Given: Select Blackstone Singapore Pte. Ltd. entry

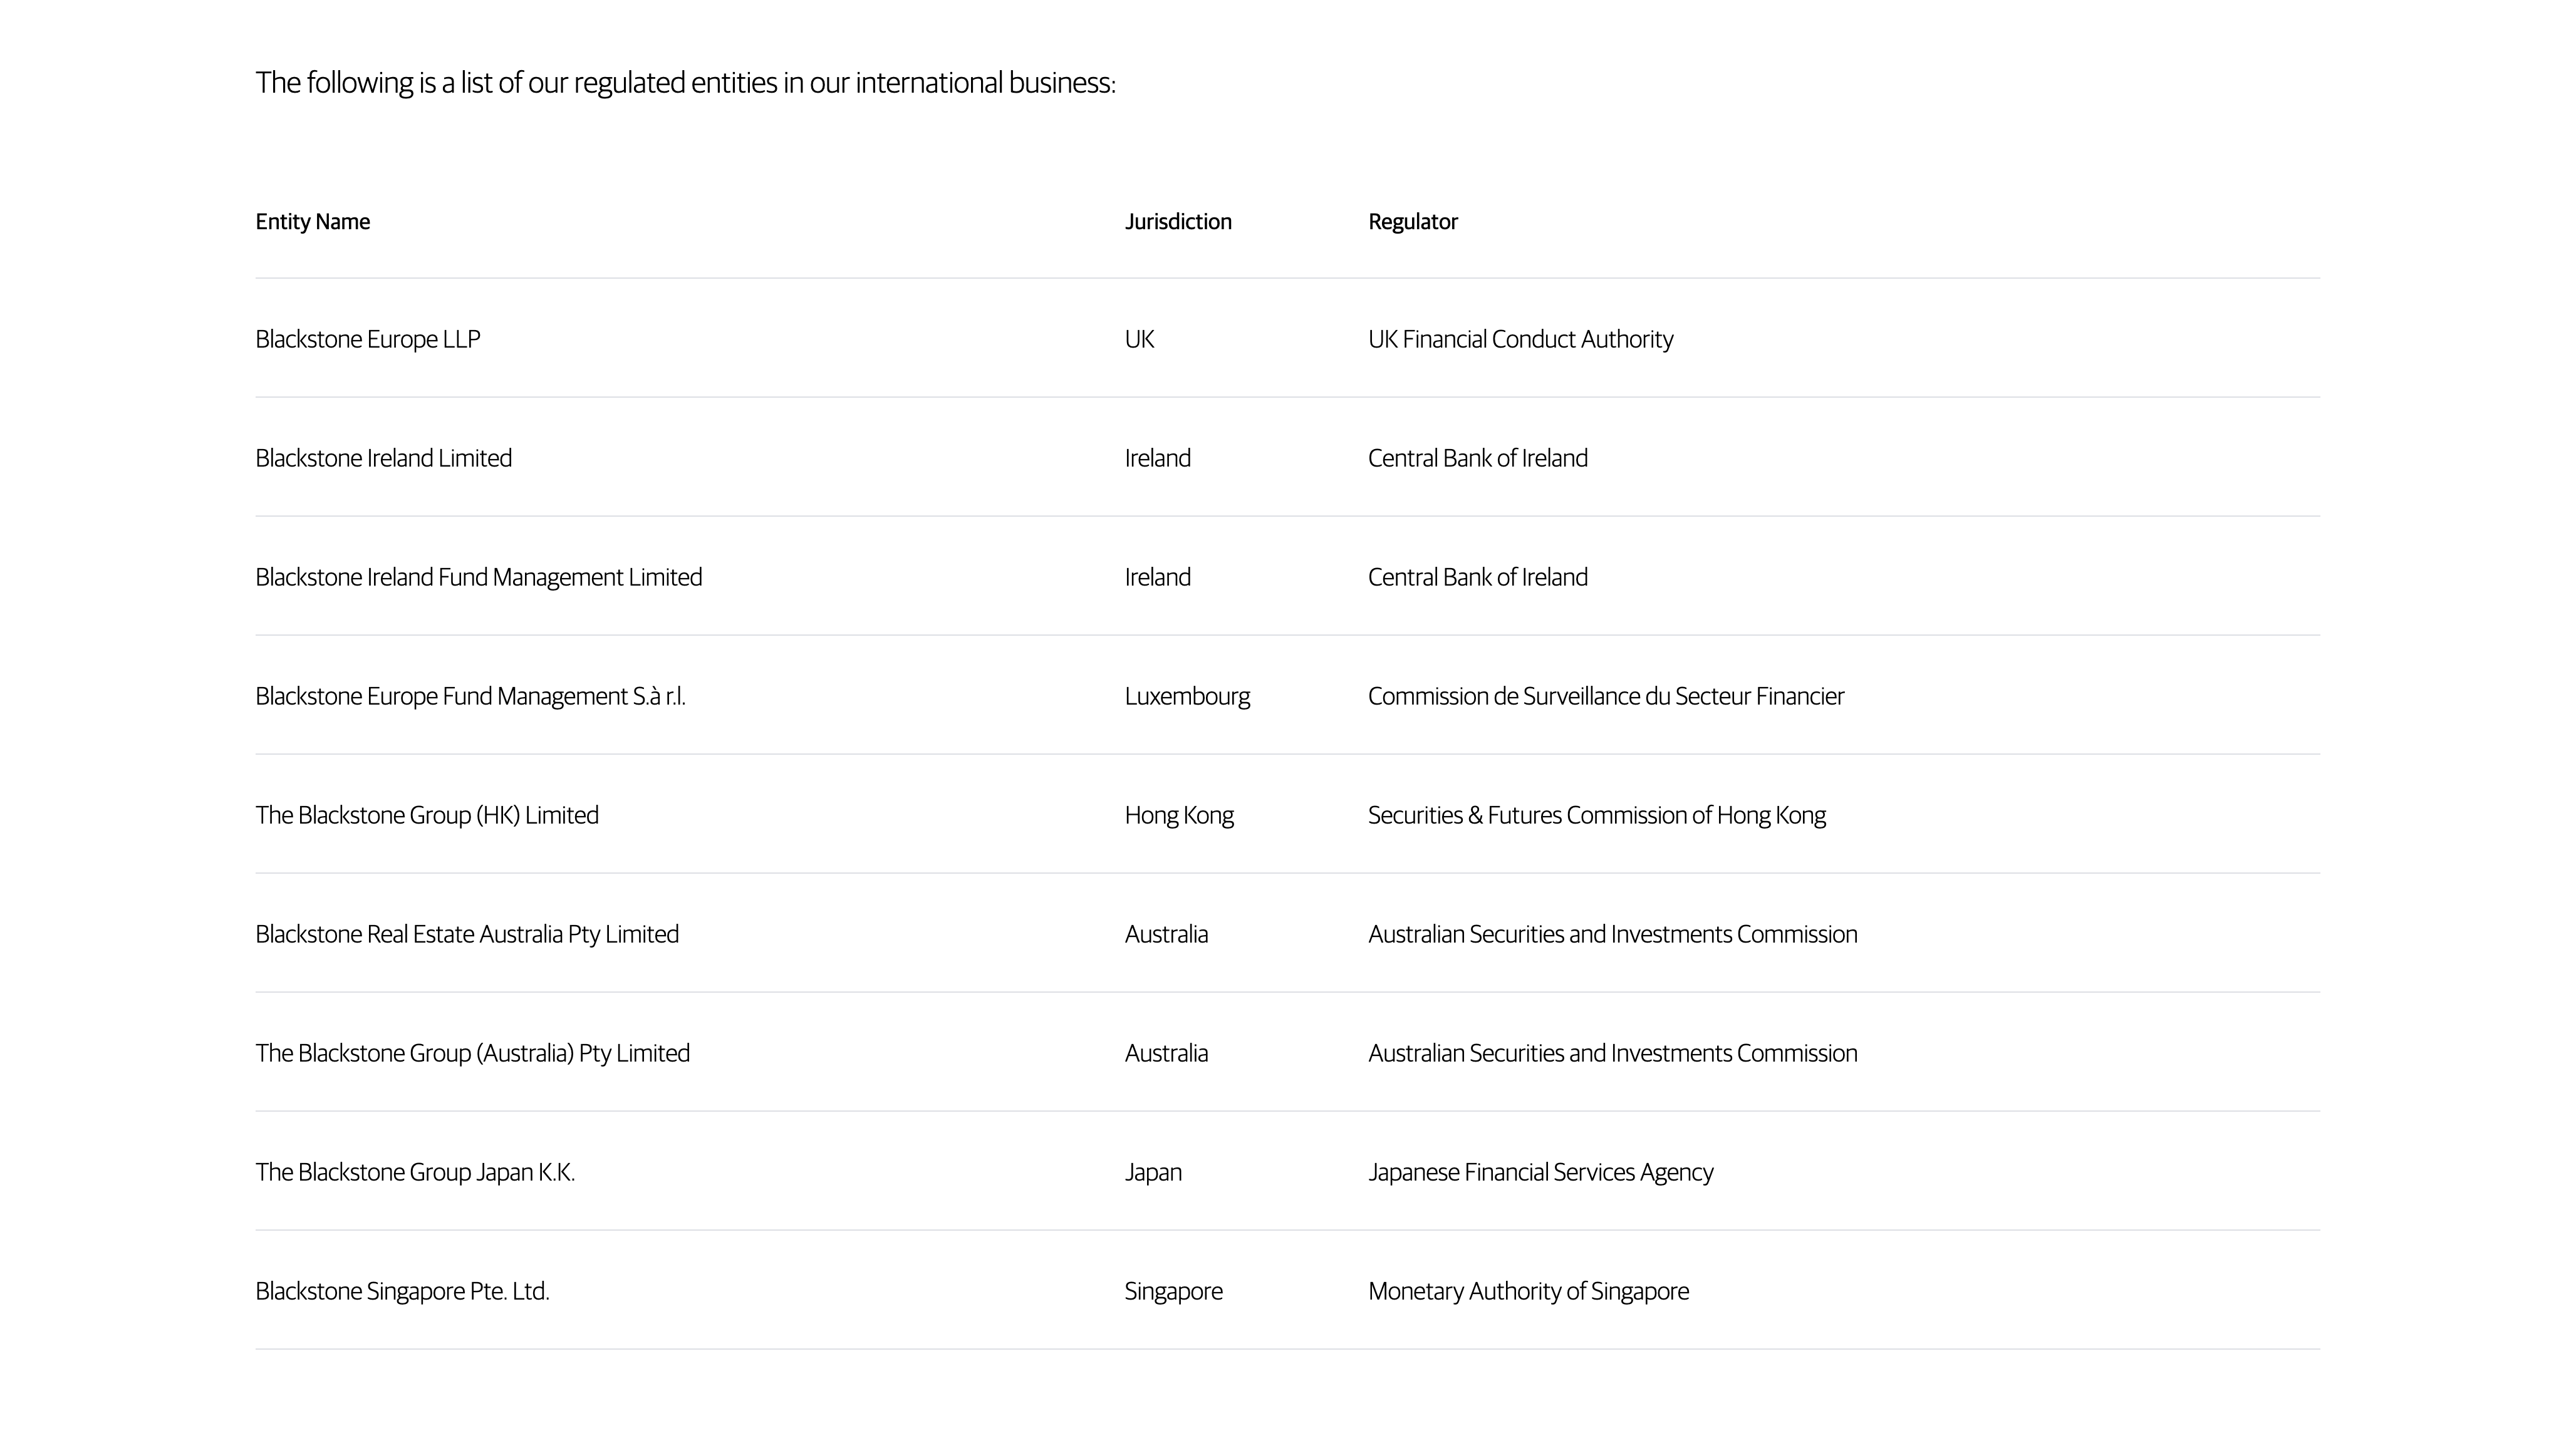Looking at the screenshot, I should coord(402,1292).
